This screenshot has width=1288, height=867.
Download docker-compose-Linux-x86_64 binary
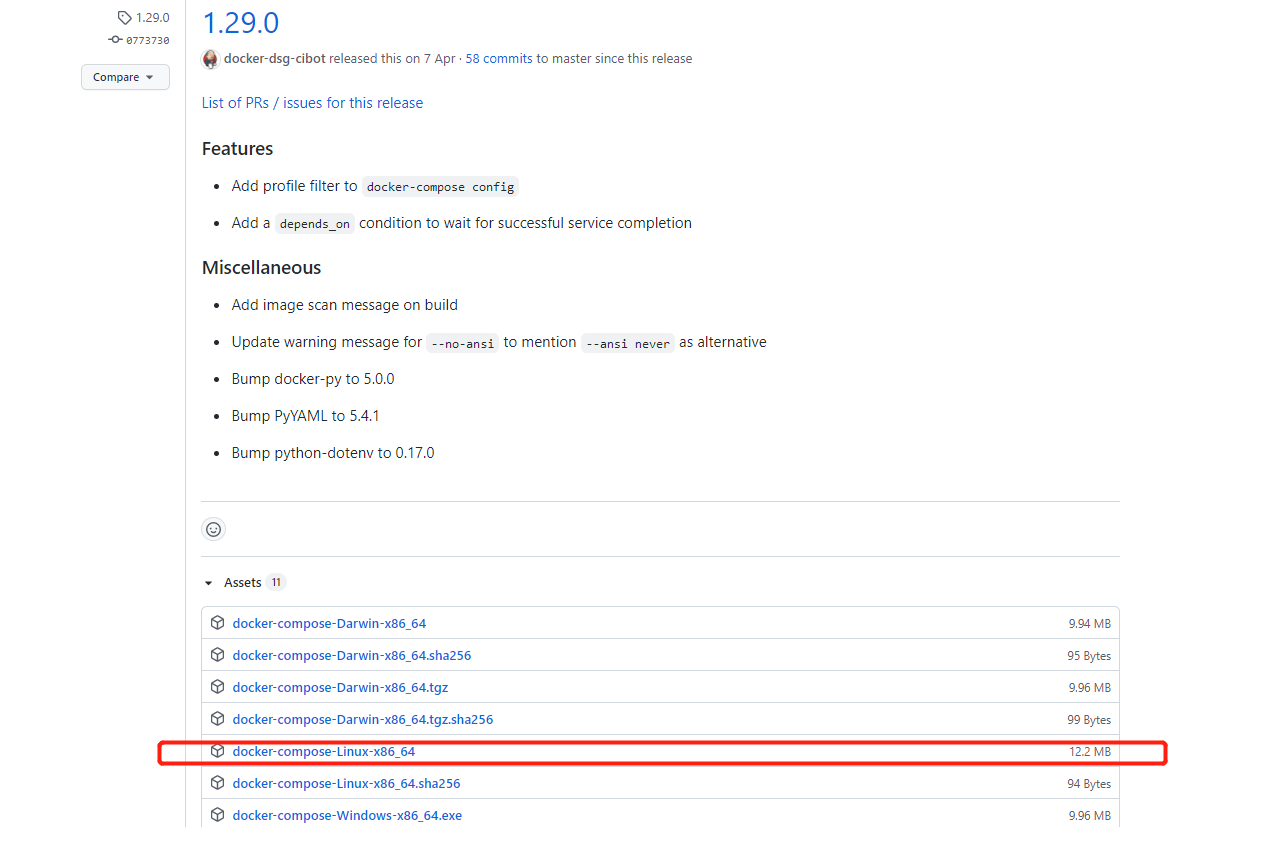click(323, 751)
